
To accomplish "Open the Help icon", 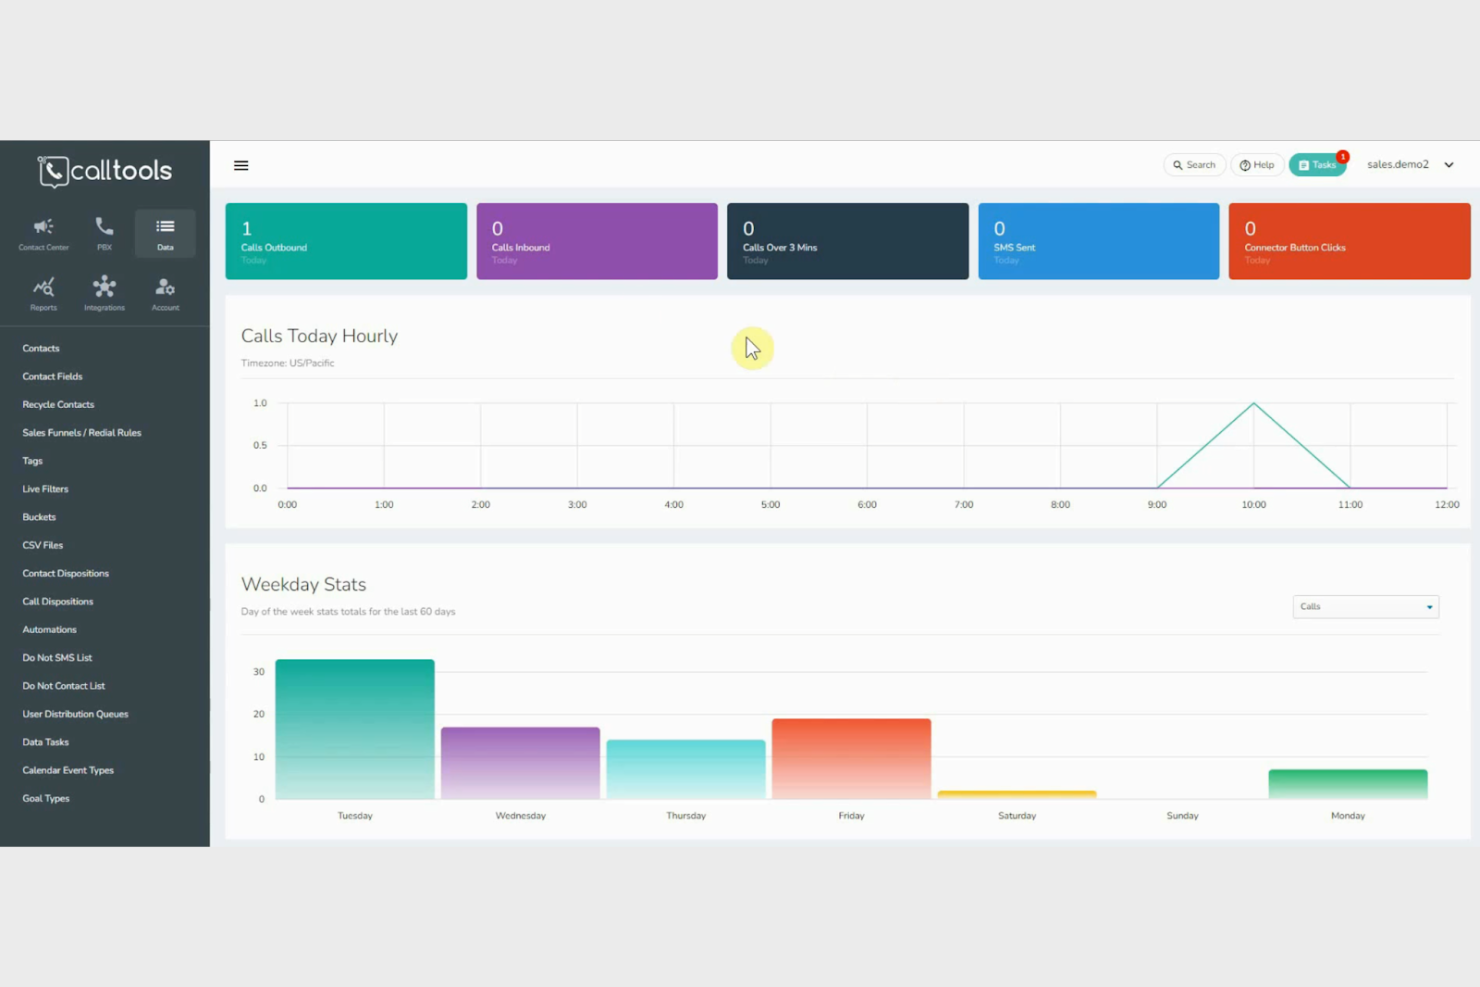I will pyautogui.click(x=1257, y=164).
